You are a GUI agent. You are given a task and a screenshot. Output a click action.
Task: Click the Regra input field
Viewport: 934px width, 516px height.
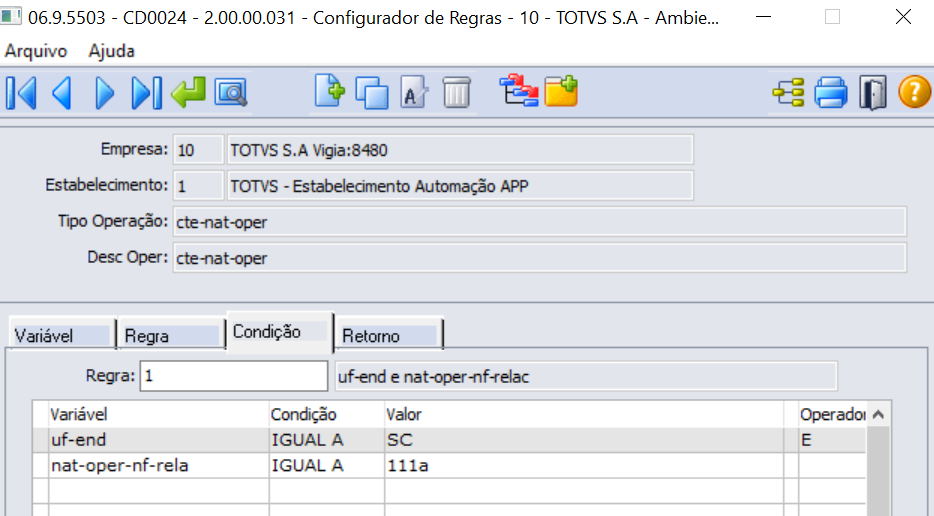[234, 376]
